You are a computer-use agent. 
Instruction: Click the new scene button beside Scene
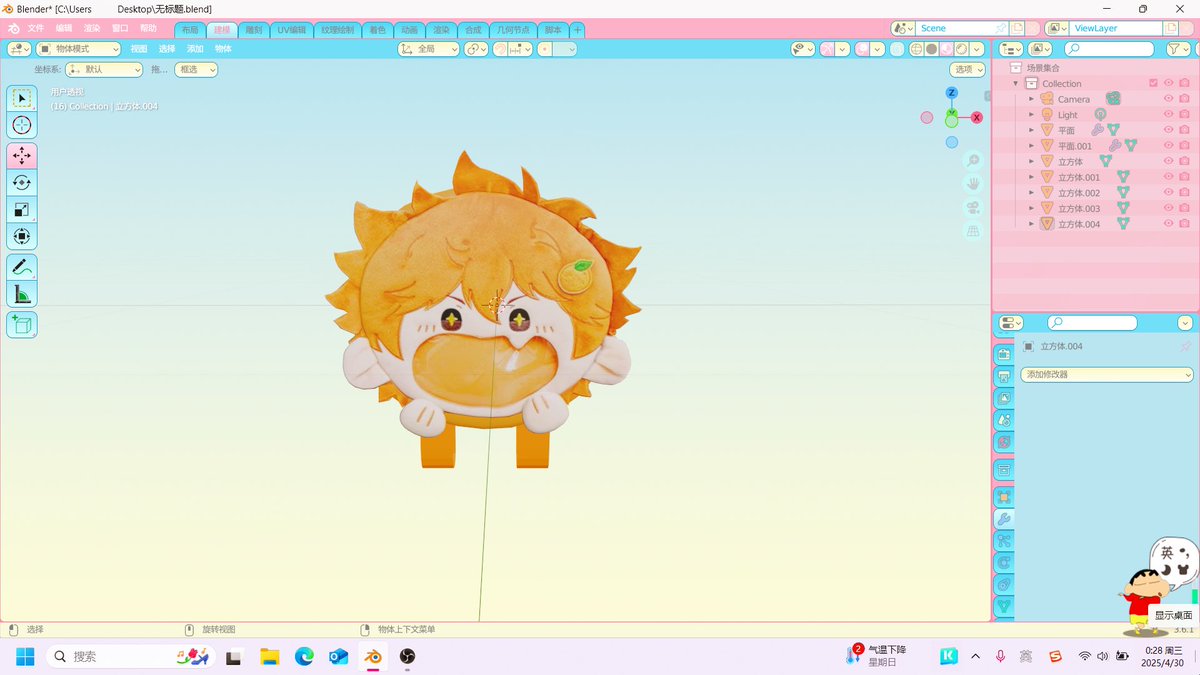[x=1017, y=29]
